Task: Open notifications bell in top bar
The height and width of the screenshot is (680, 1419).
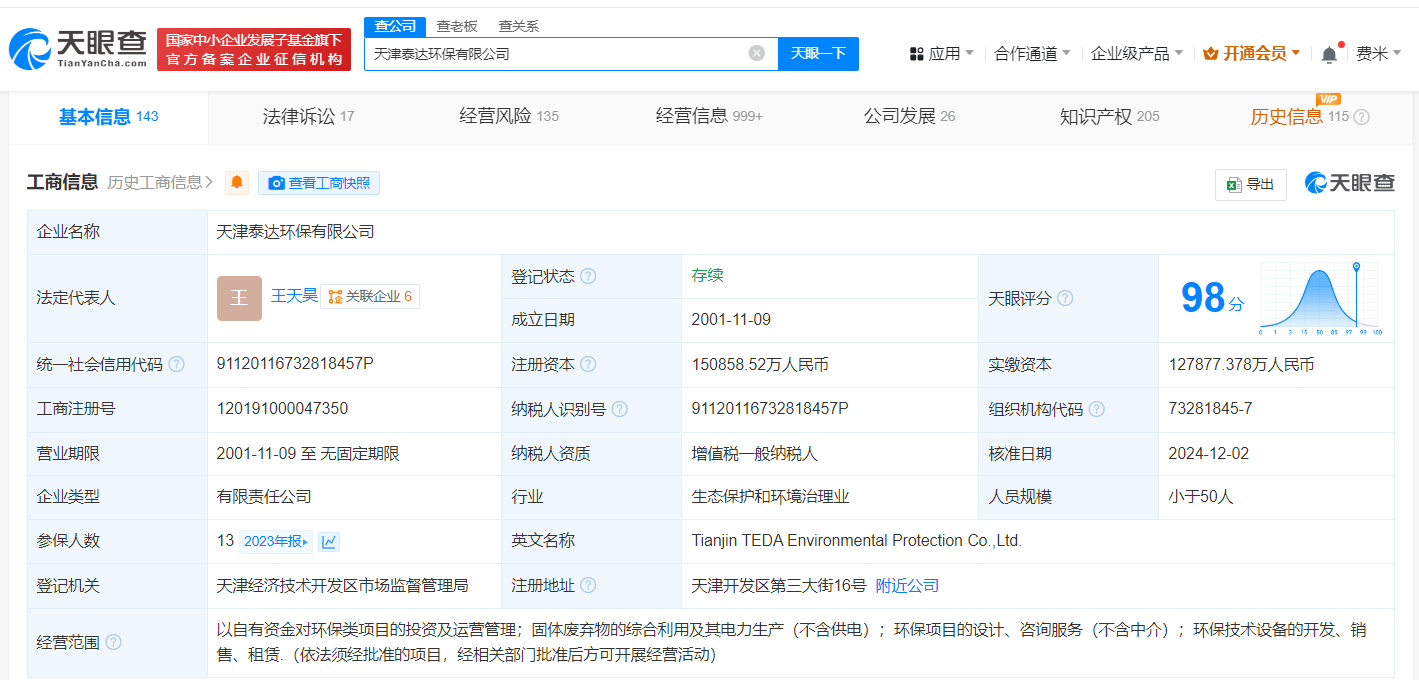Action: [x=1329, y=54]
